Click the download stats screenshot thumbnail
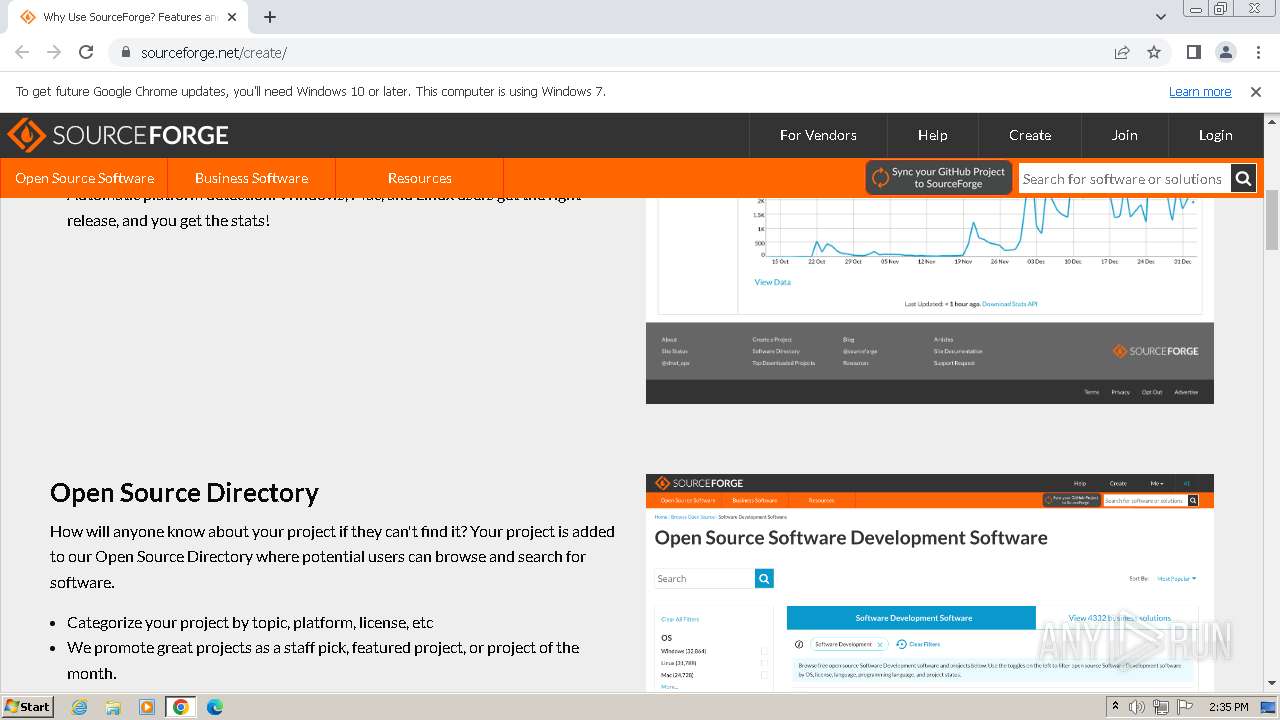 point(930,300)
